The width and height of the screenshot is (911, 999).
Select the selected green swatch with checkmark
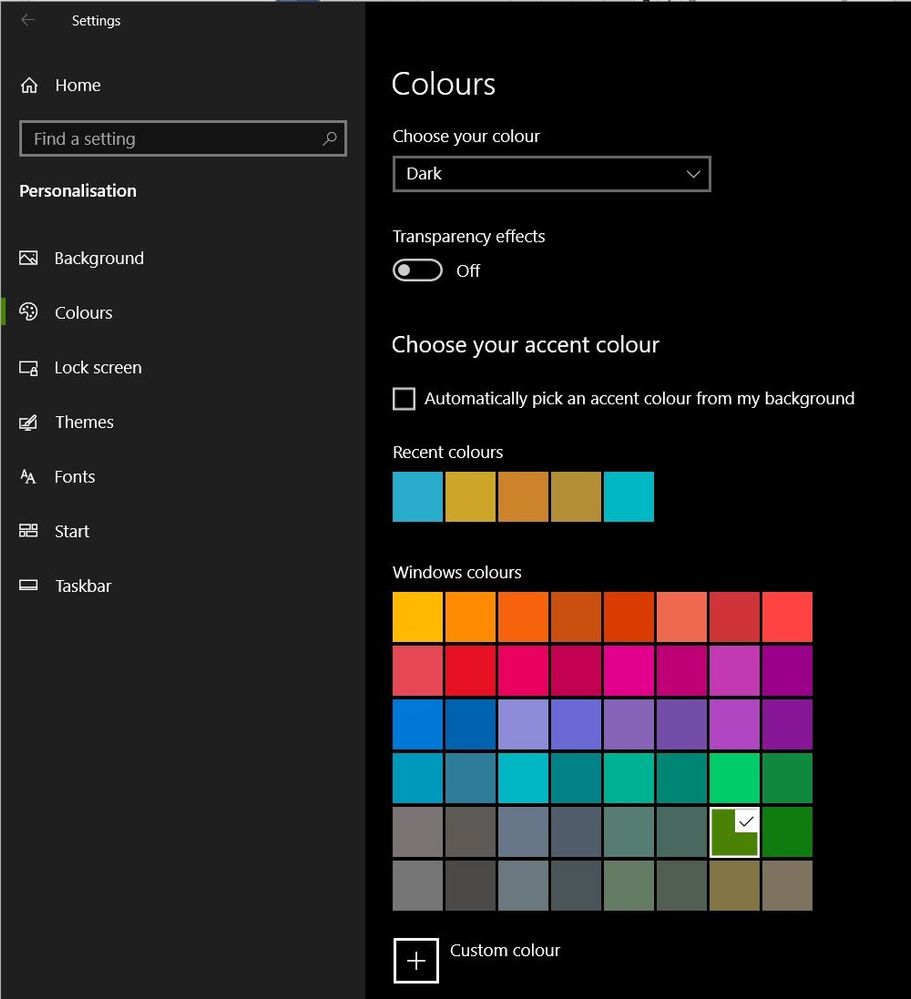[734, 832]
